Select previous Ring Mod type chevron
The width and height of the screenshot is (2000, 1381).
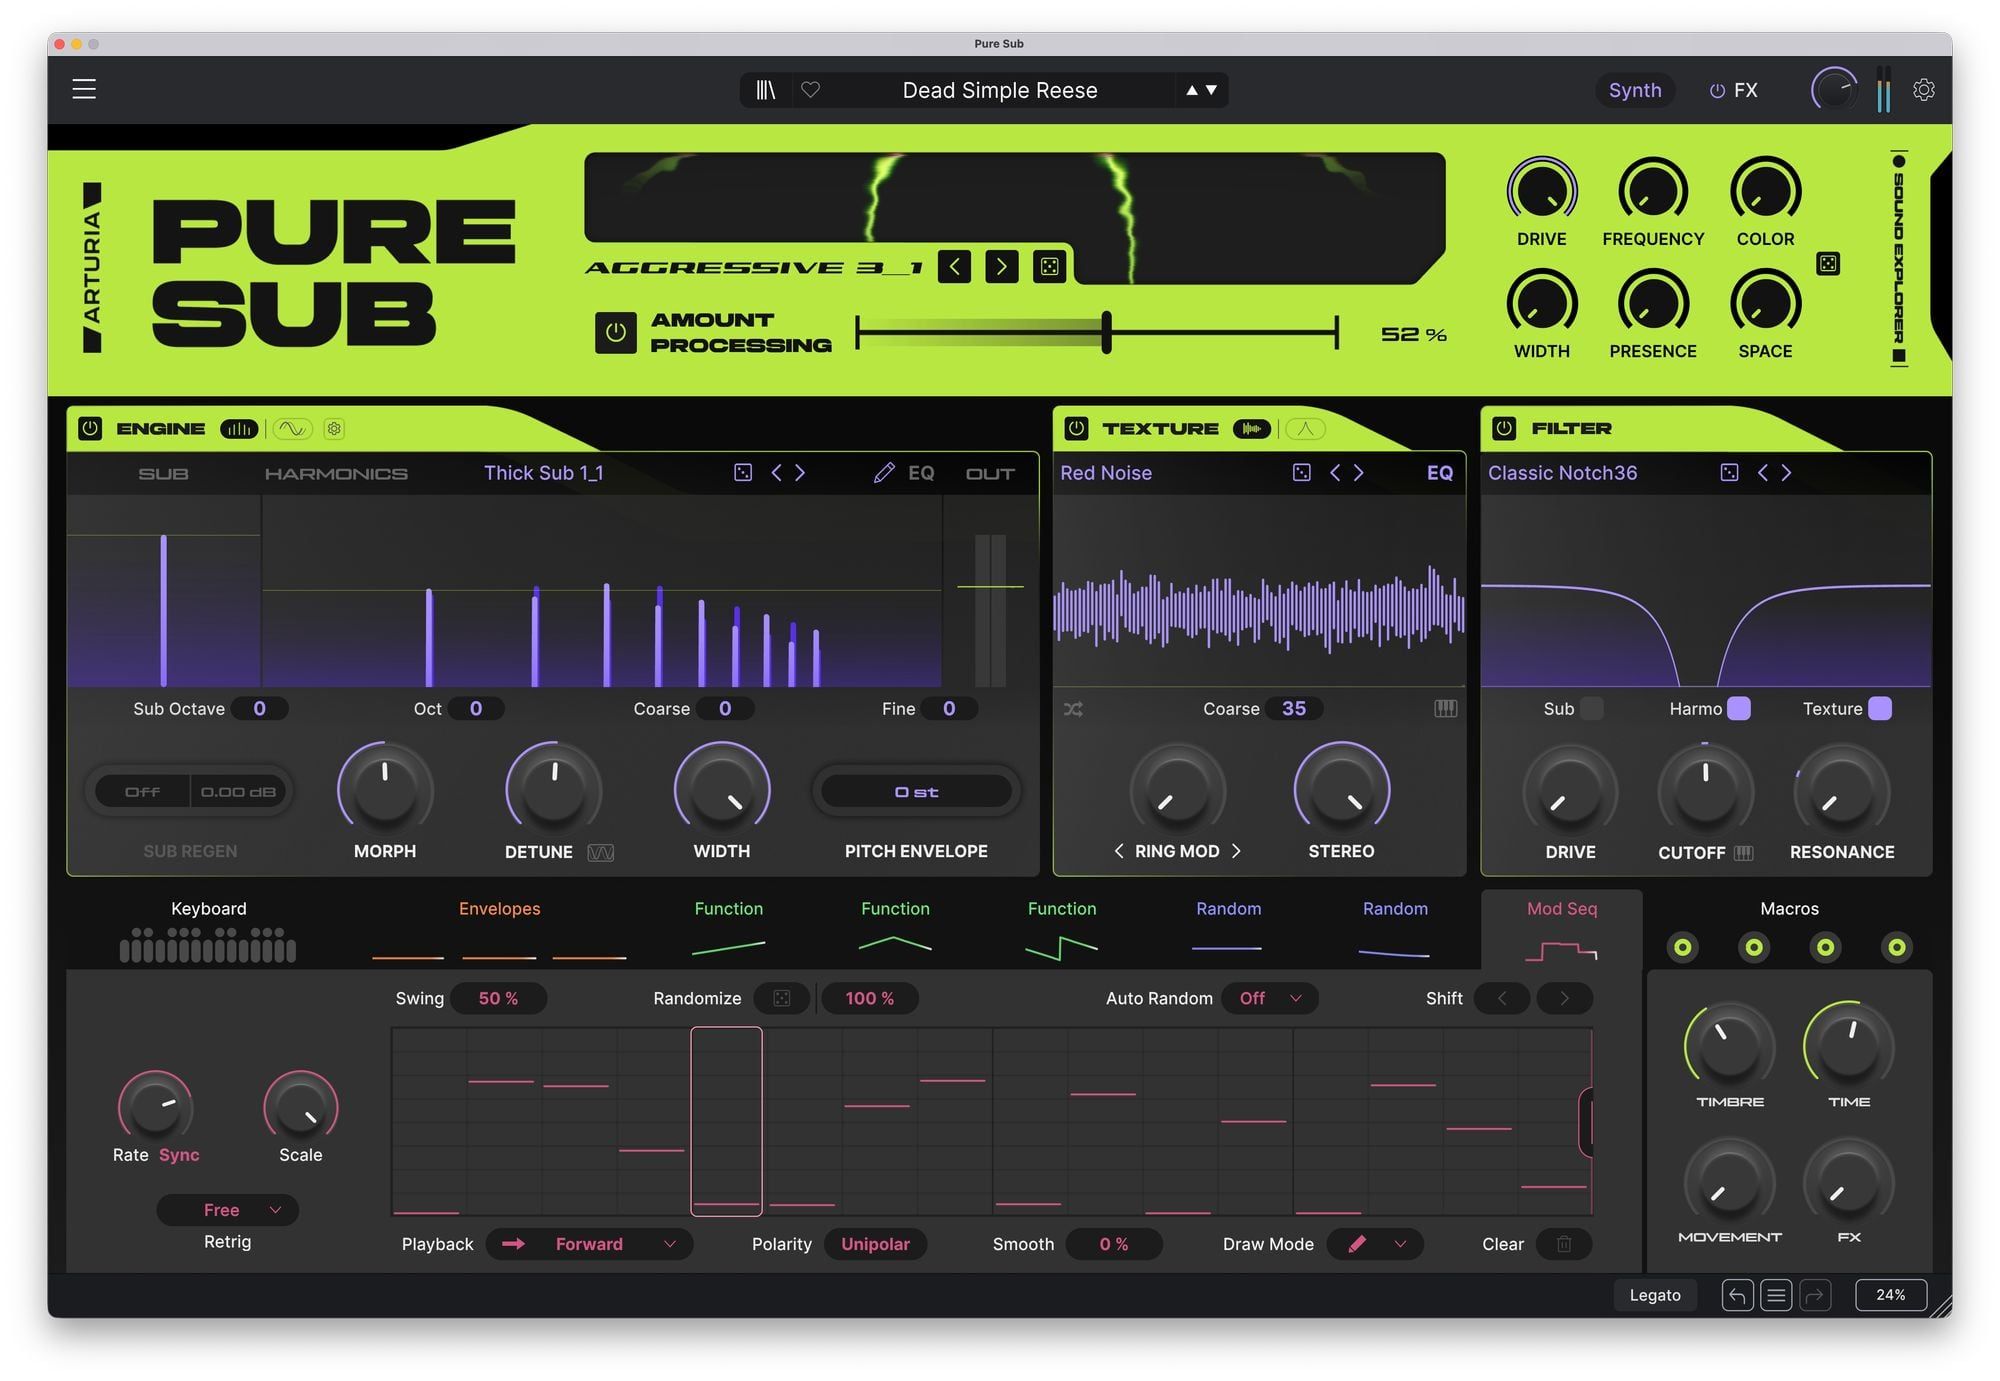pyautogui.click(x=1119, y=851)
